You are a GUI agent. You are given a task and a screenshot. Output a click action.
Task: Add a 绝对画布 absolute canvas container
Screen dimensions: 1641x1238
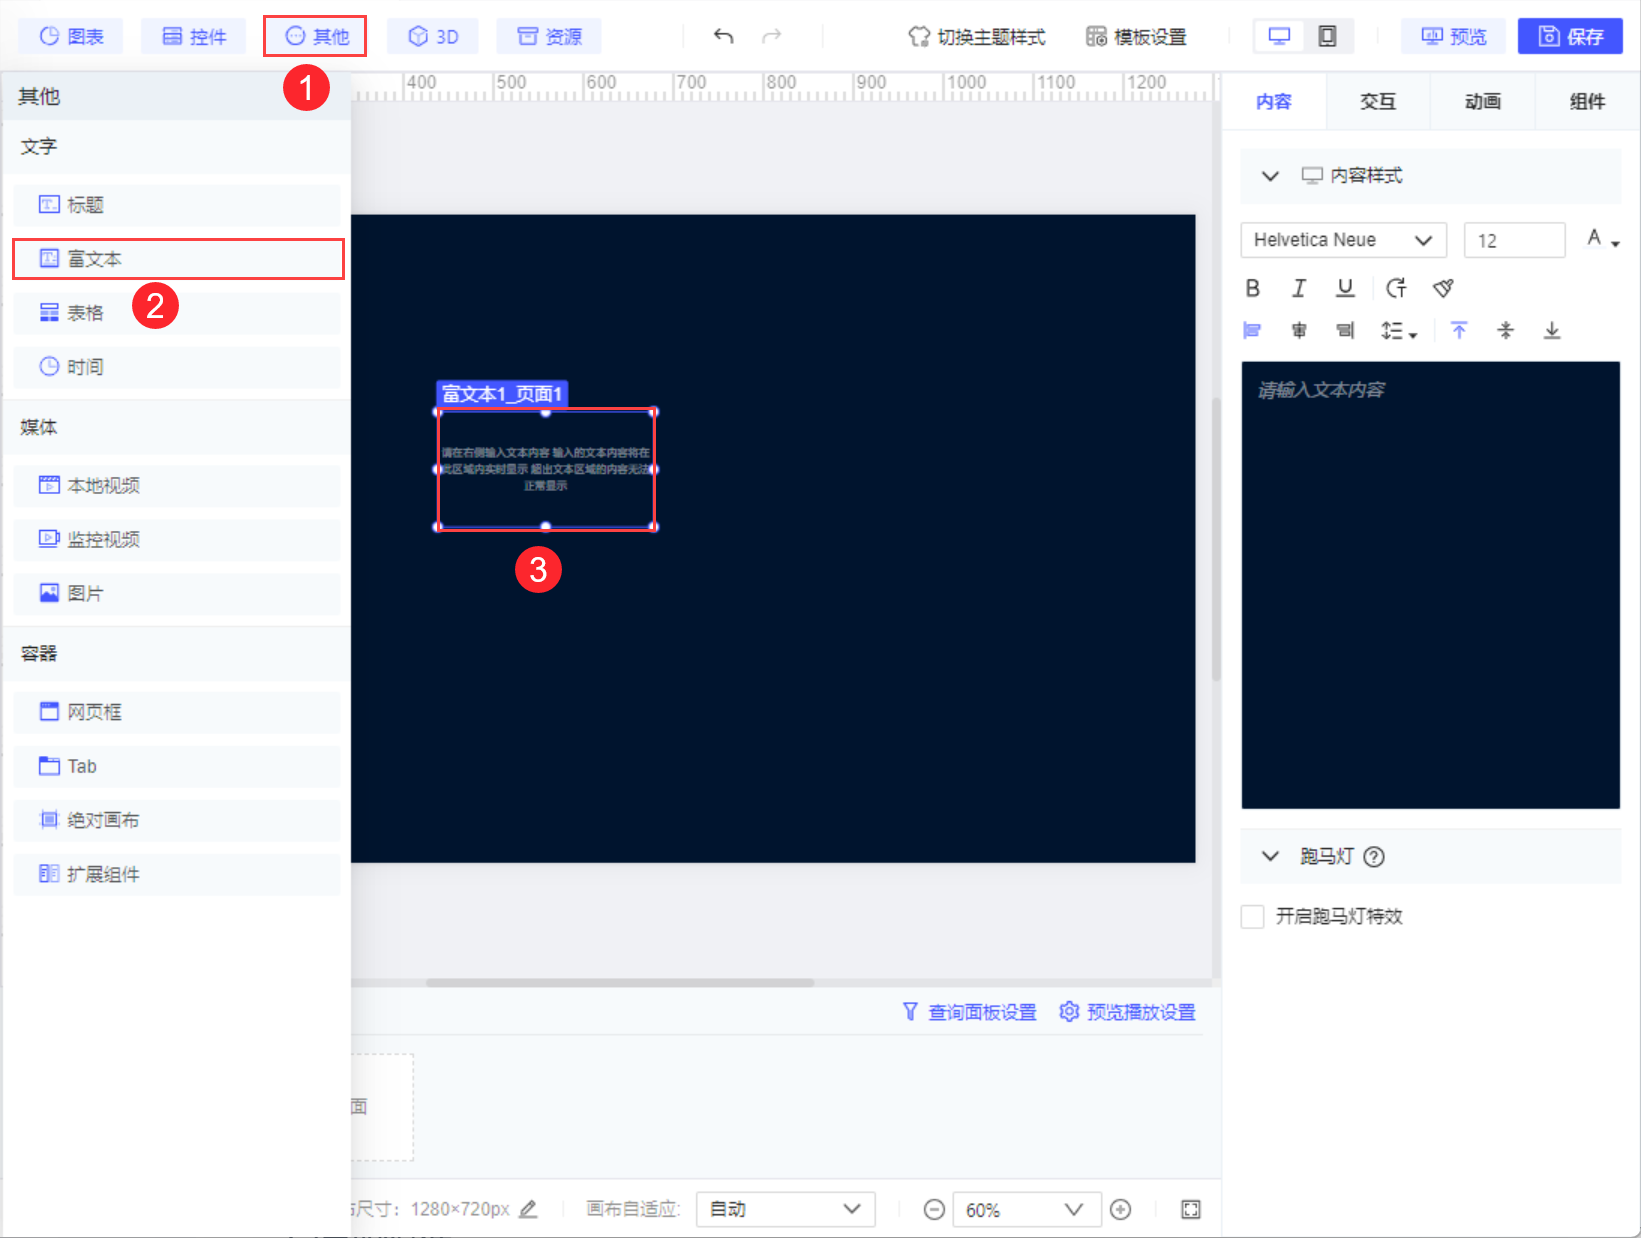point(177,821)
